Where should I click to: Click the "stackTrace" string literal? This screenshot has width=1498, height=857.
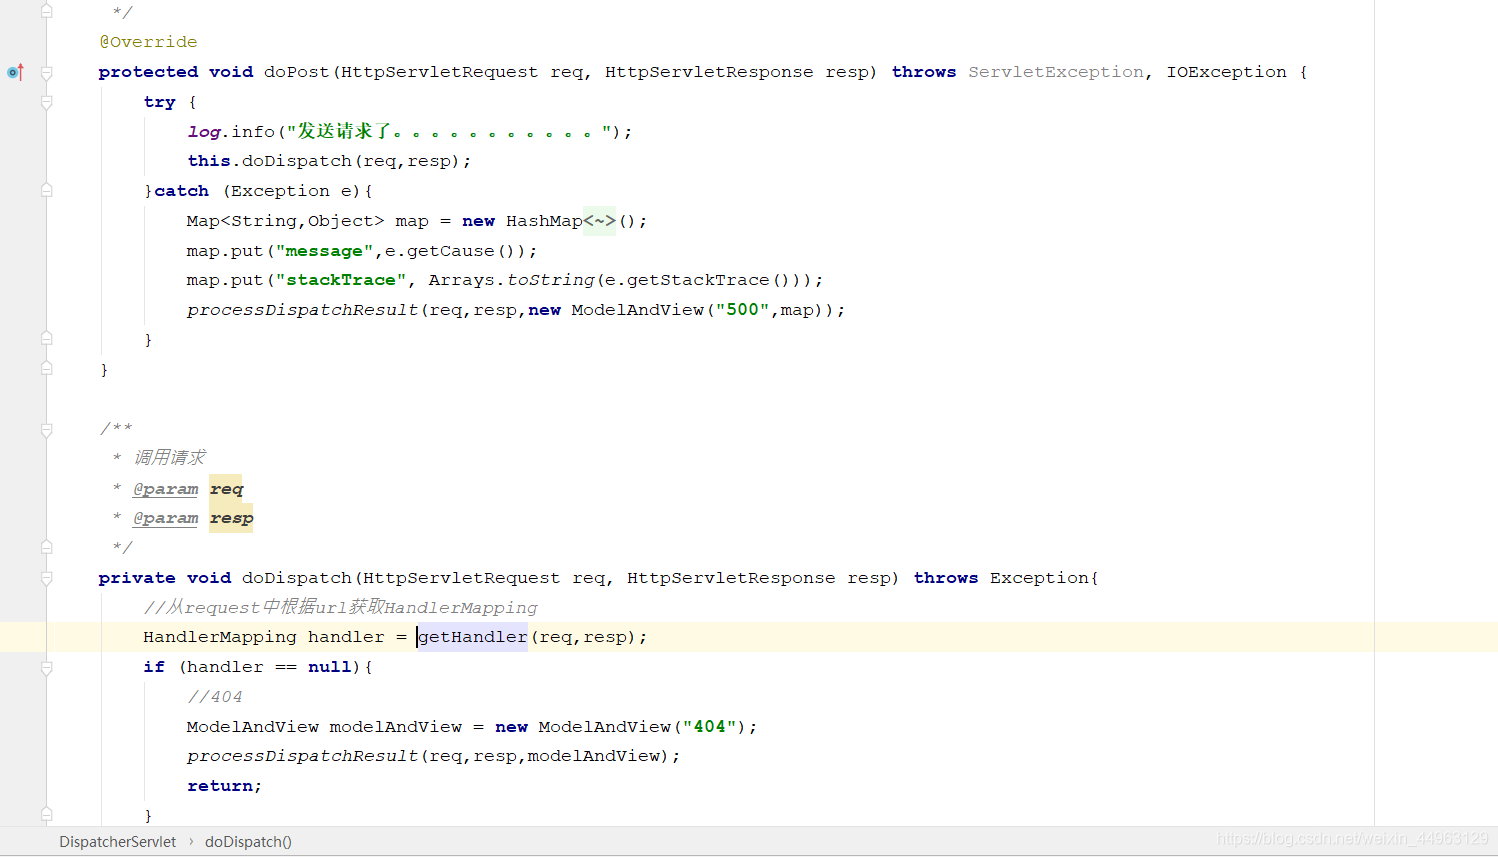pos(341,280)
